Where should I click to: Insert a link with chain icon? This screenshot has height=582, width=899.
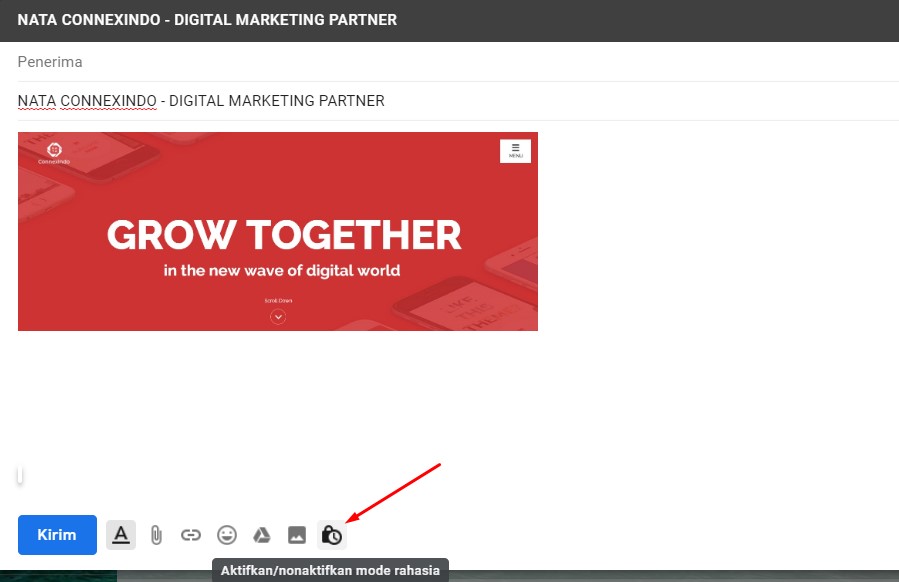(191, 535)
